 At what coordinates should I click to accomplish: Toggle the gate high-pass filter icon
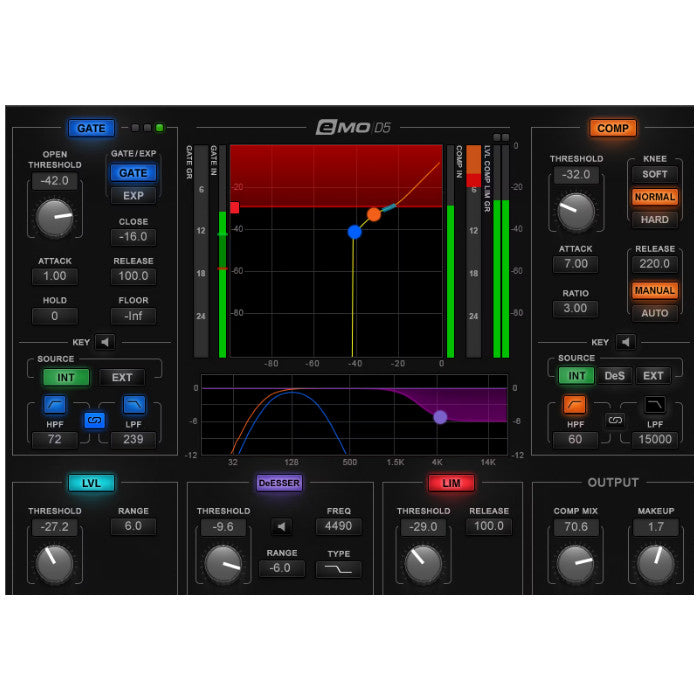55,405
